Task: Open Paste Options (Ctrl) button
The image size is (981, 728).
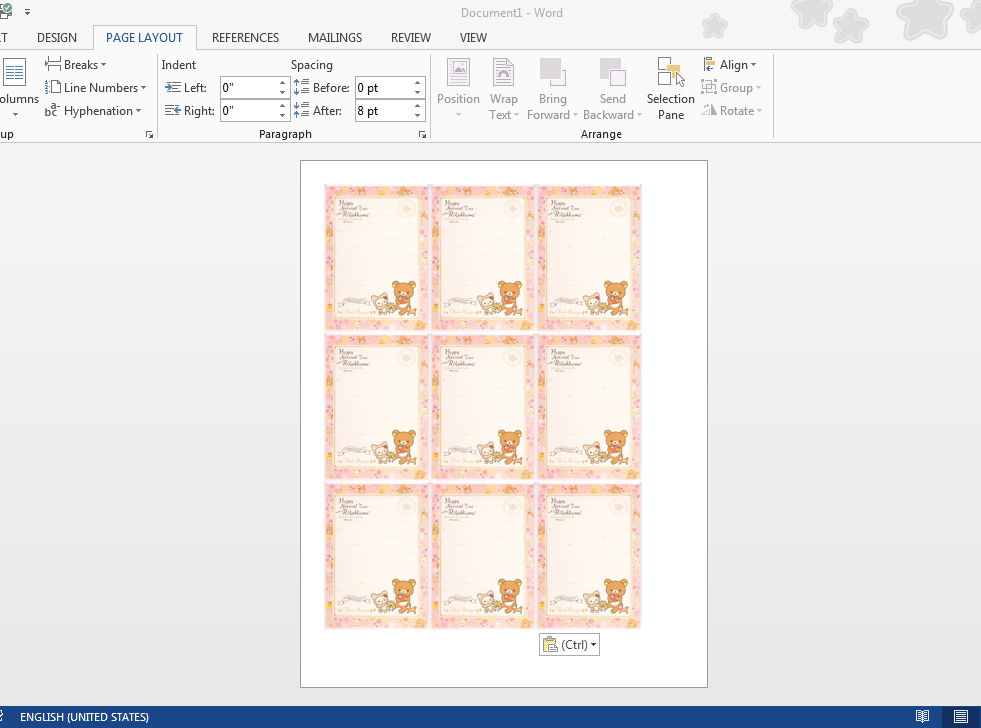Action: pyautogui.click(x=569, y=645)
